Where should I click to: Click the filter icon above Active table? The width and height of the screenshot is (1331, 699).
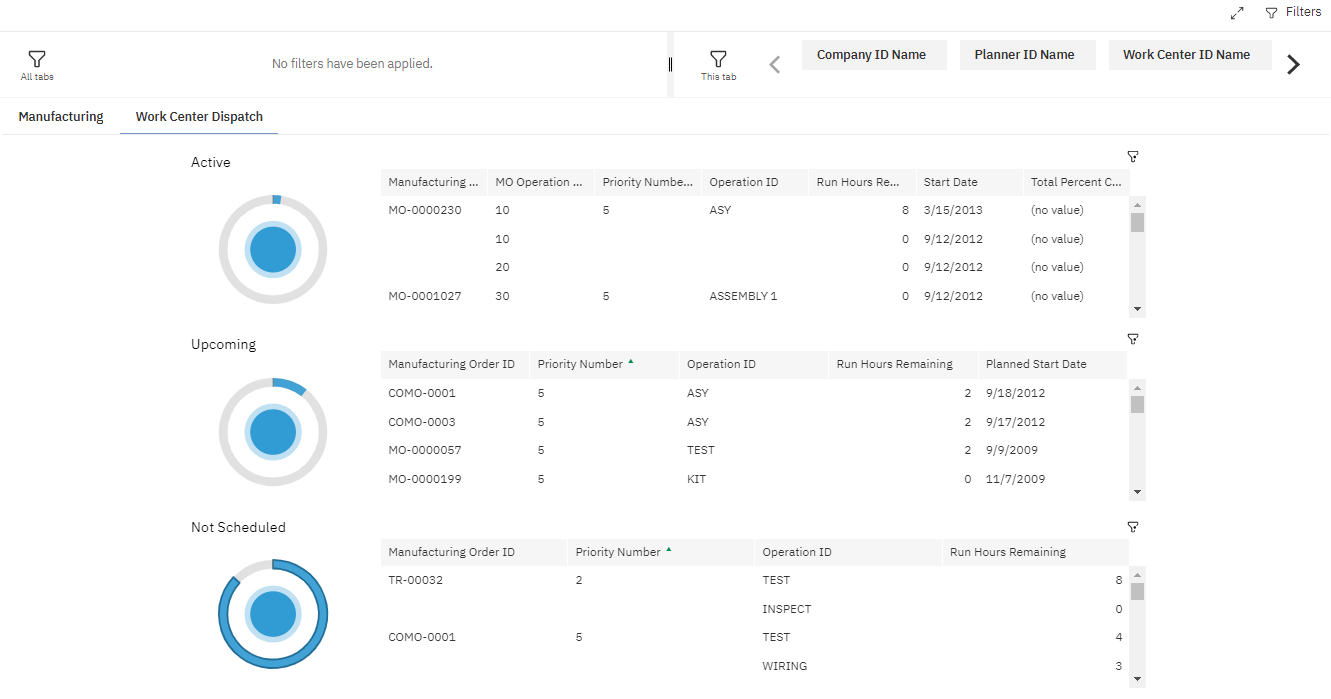point(1133,157)
